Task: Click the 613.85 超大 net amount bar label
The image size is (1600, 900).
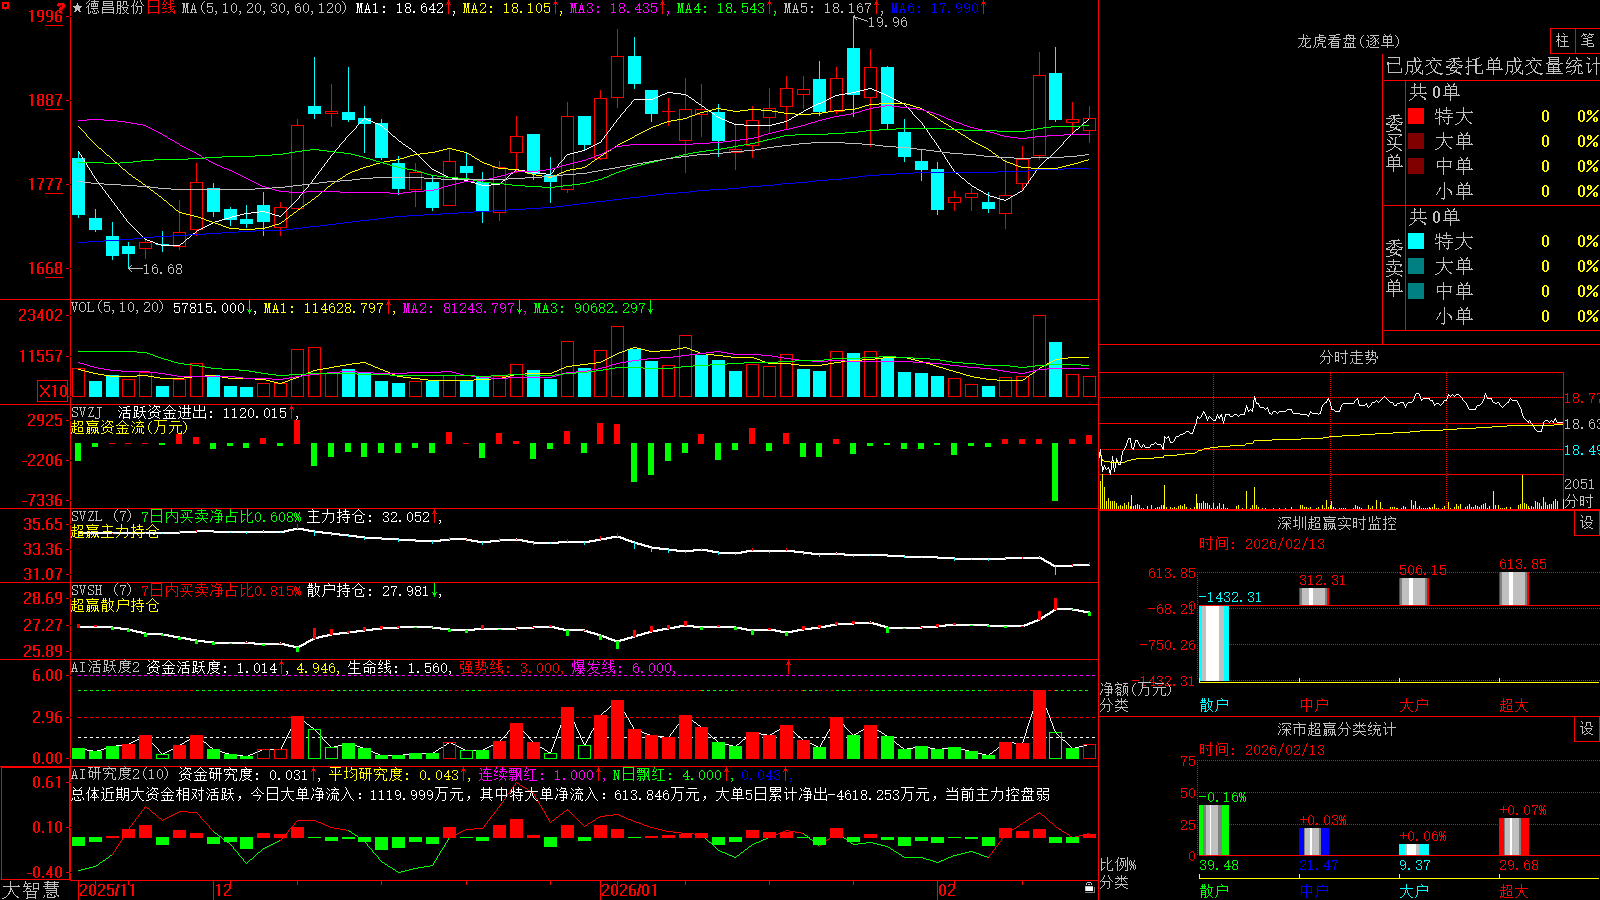Action: tap(1523, 565)
